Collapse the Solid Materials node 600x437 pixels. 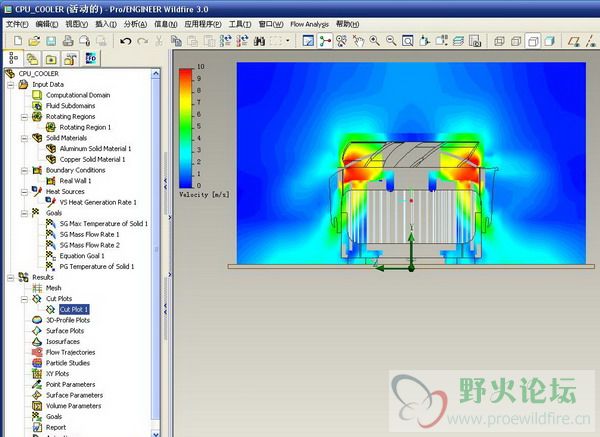tap(24, 138)
